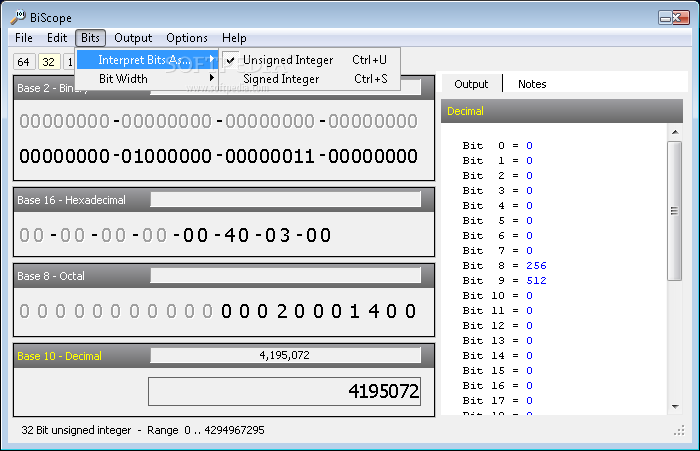Screen dimensions: 700x451
Task: Select the Bit 9 = 512 line
Action: tap(504, 281)
